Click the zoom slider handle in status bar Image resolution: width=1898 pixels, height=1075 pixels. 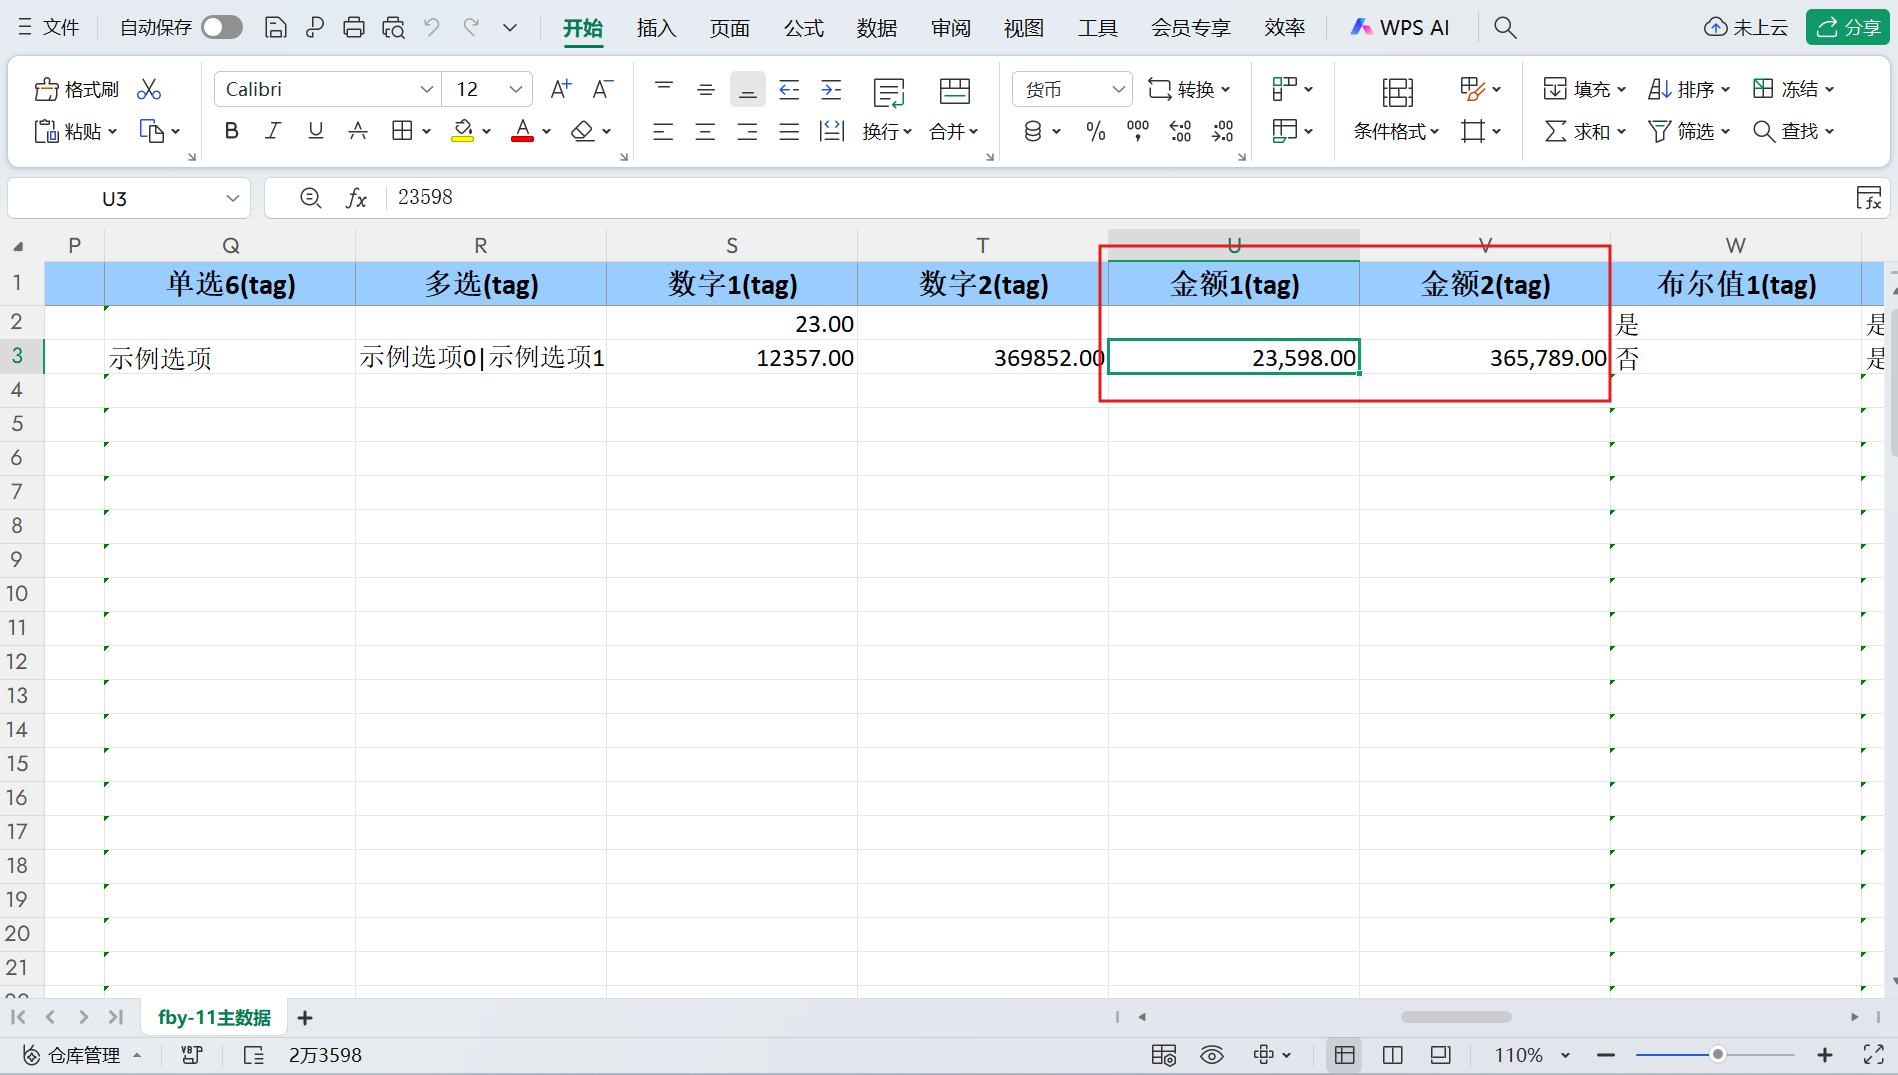click(x=1717, y=1055)
